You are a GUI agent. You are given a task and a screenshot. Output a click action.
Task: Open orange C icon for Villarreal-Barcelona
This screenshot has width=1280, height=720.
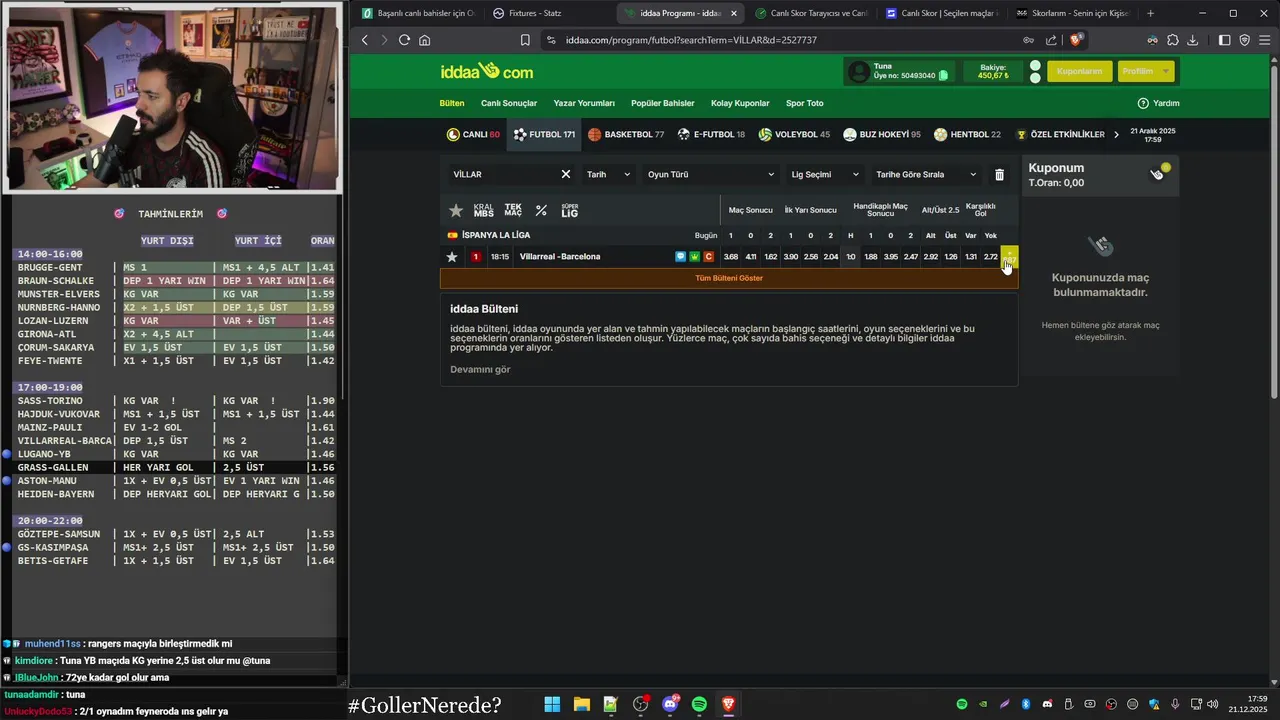pyautogui.click(x=709, y=257)
